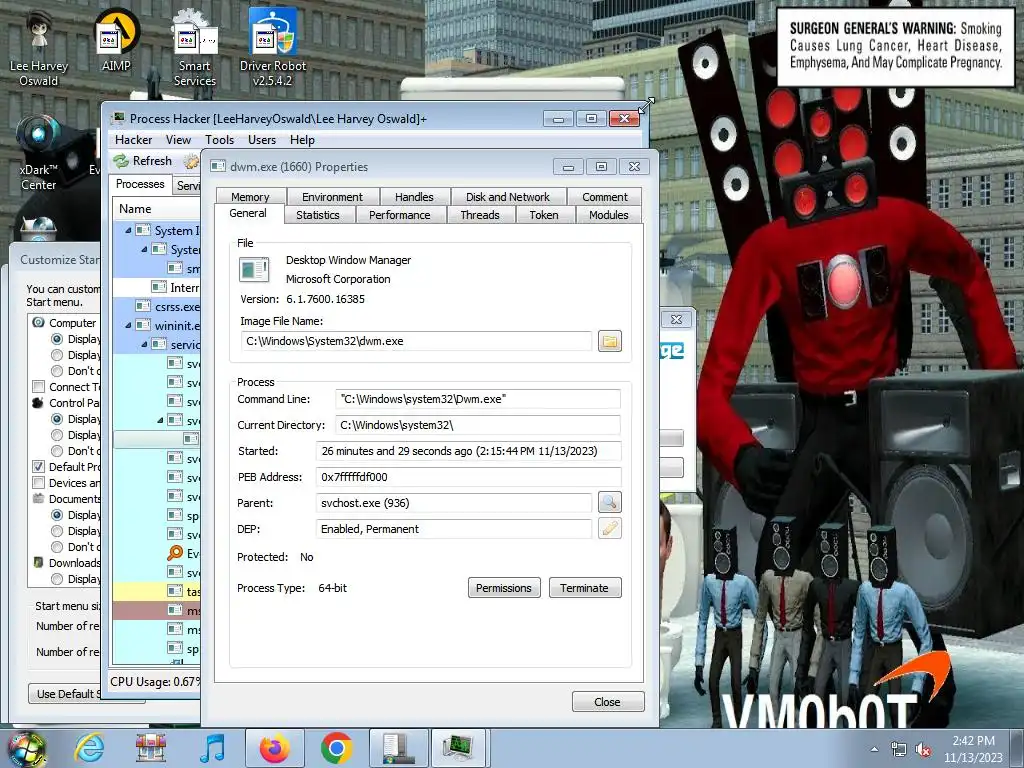Click the gear options icon beside Refresh

pos(191,161)
